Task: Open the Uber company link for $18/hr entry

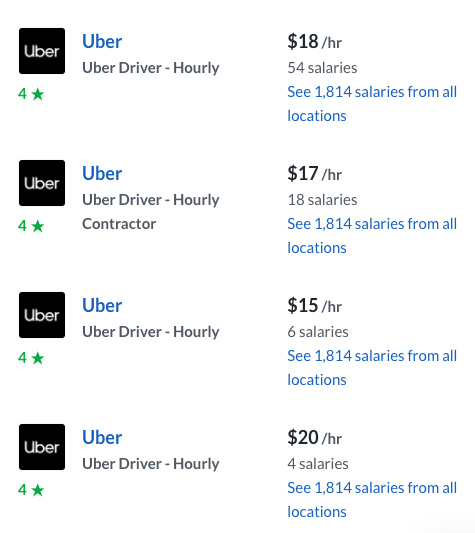Action: click(102, 41)
